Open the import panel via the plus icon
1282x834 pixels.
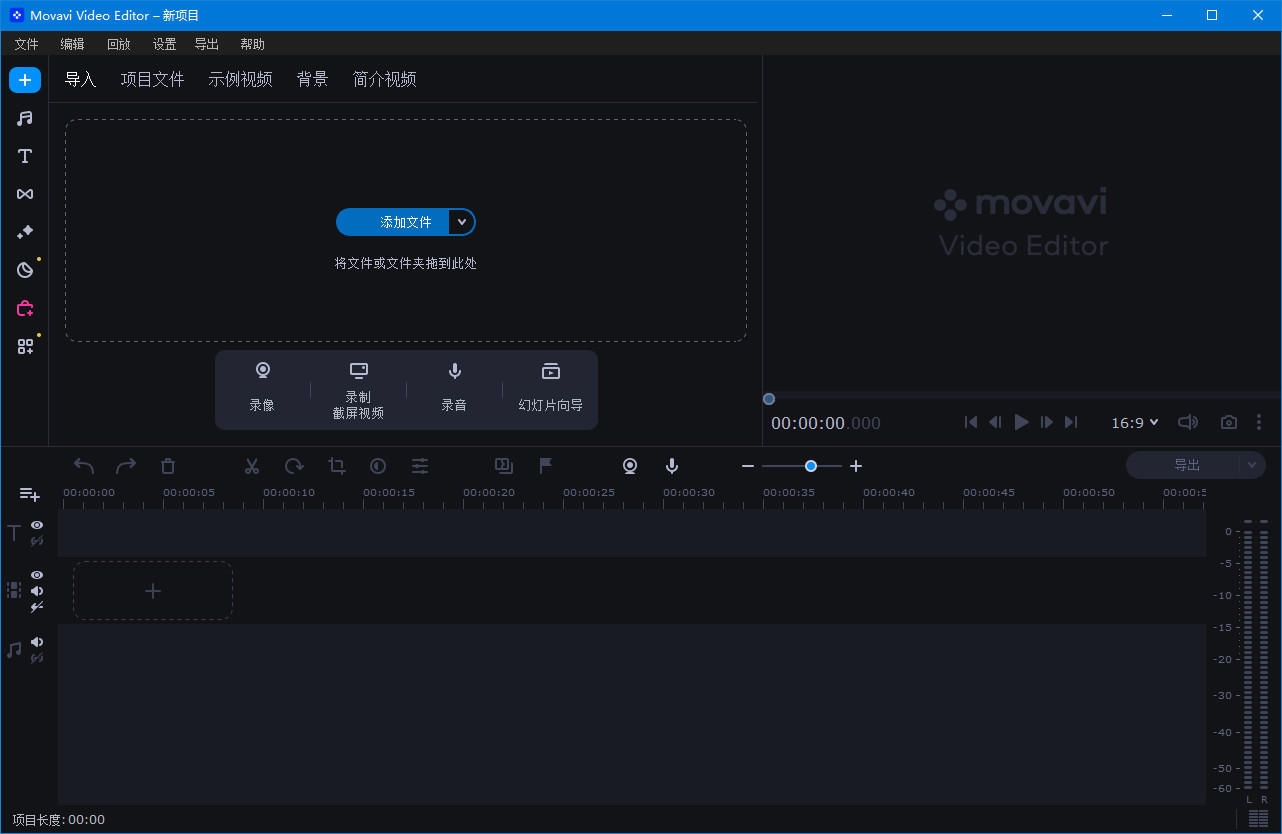[x=25, y=80]
